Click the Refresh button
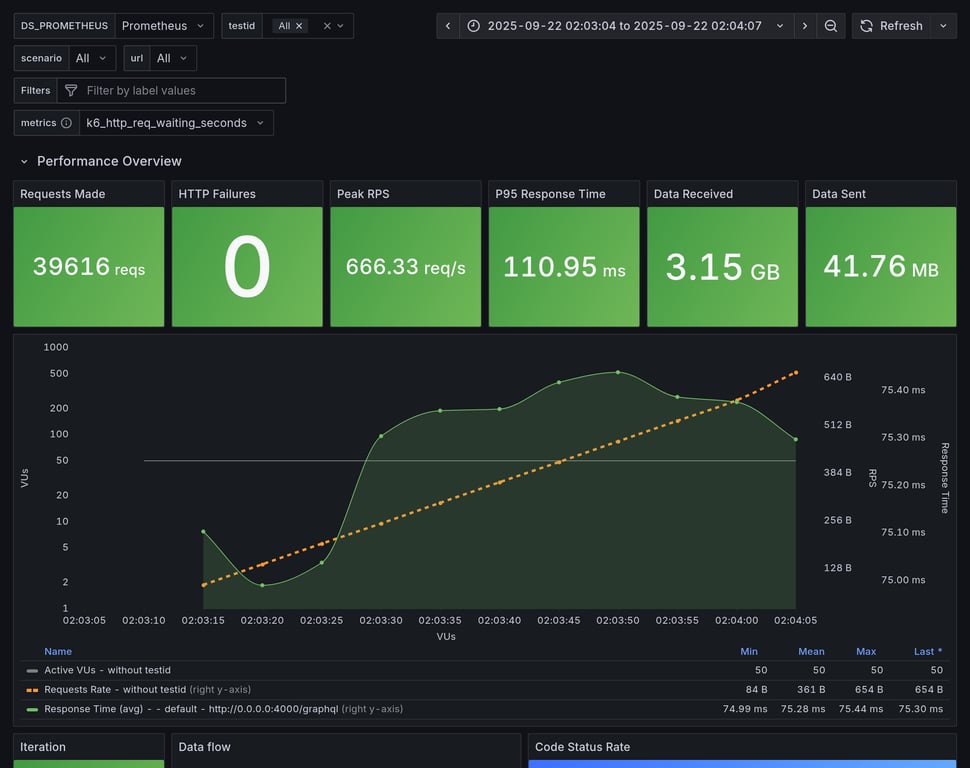 (891, 26)
